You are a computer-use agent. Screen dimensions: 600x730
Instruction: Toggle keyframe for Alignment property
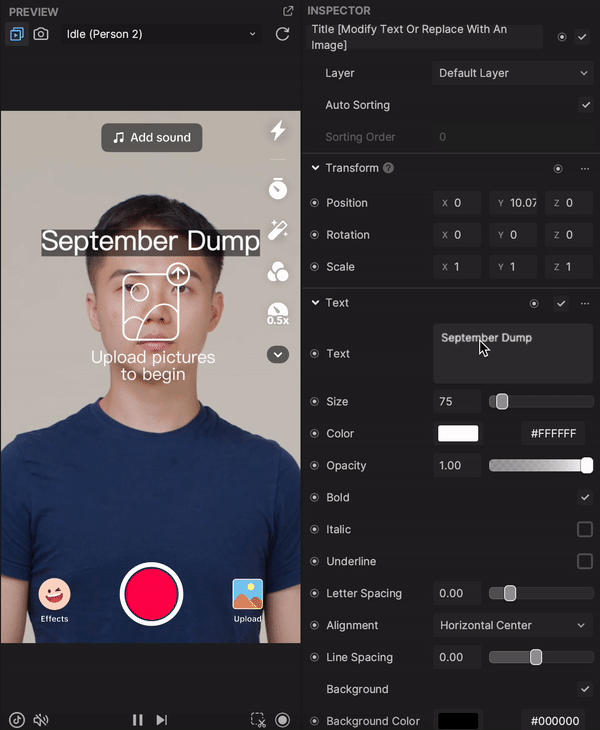coord(315,625)
